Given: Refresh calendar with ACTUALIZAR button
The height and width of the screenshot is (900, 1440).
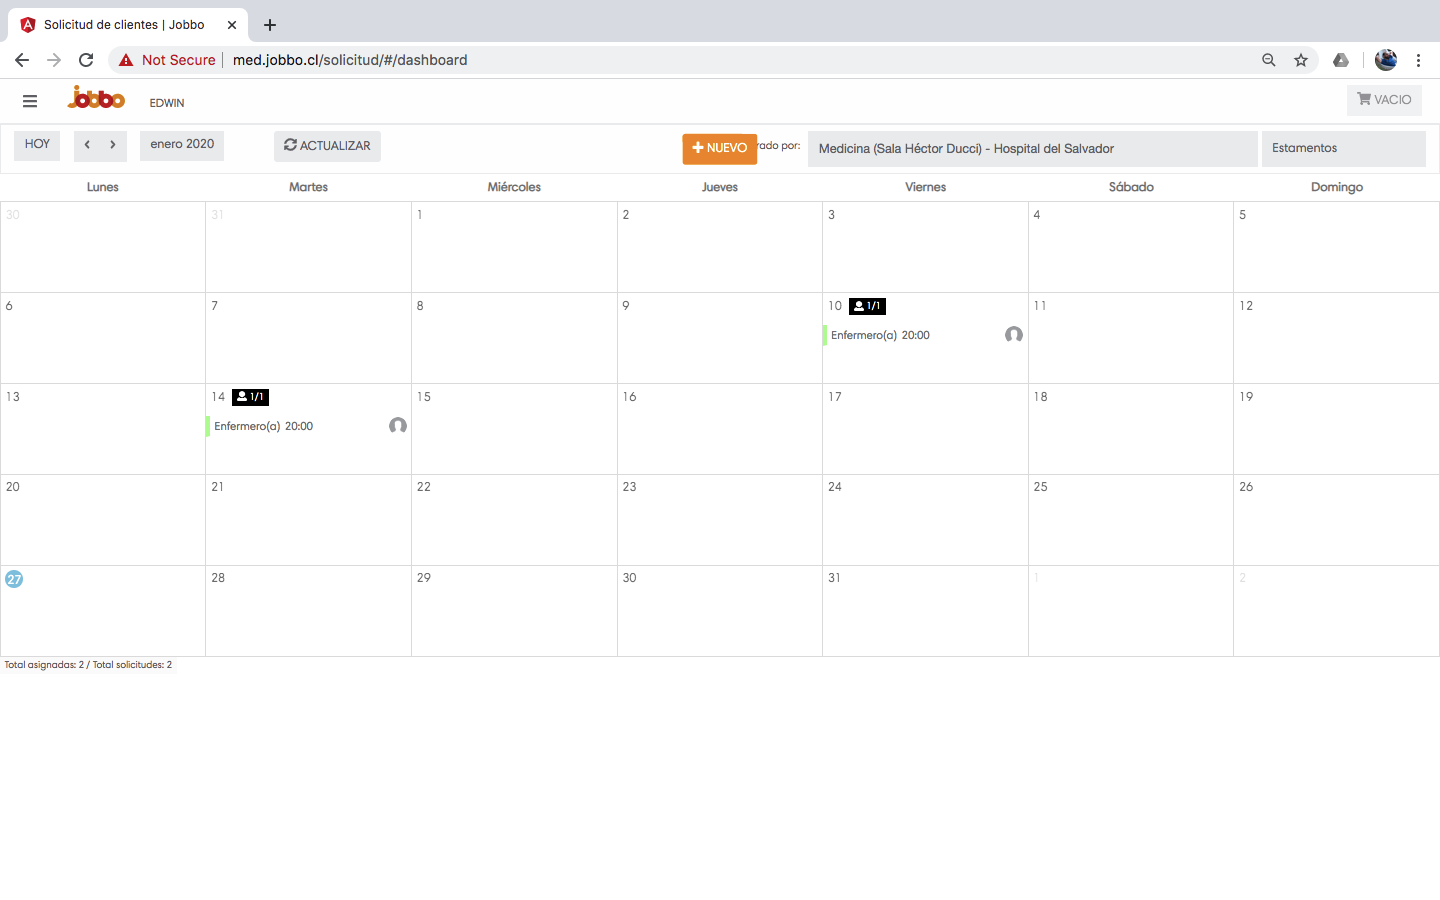Looking at the screenshot, I should tap(327, 146).
